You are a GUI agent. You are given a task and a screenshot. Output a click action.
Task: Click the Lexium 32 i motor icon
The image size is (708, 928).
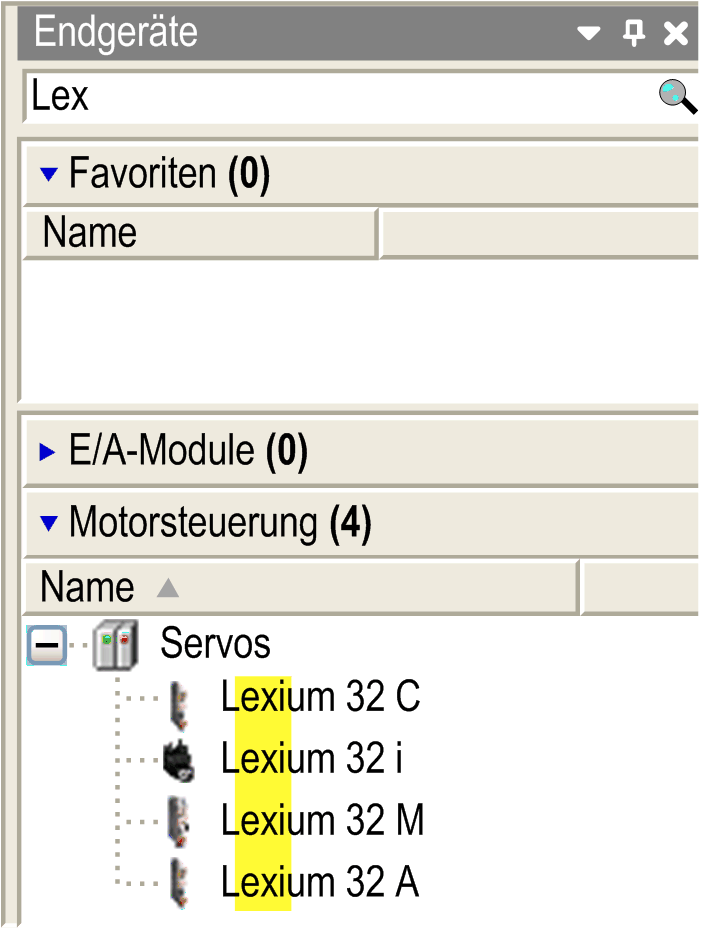tap(178, 761)
